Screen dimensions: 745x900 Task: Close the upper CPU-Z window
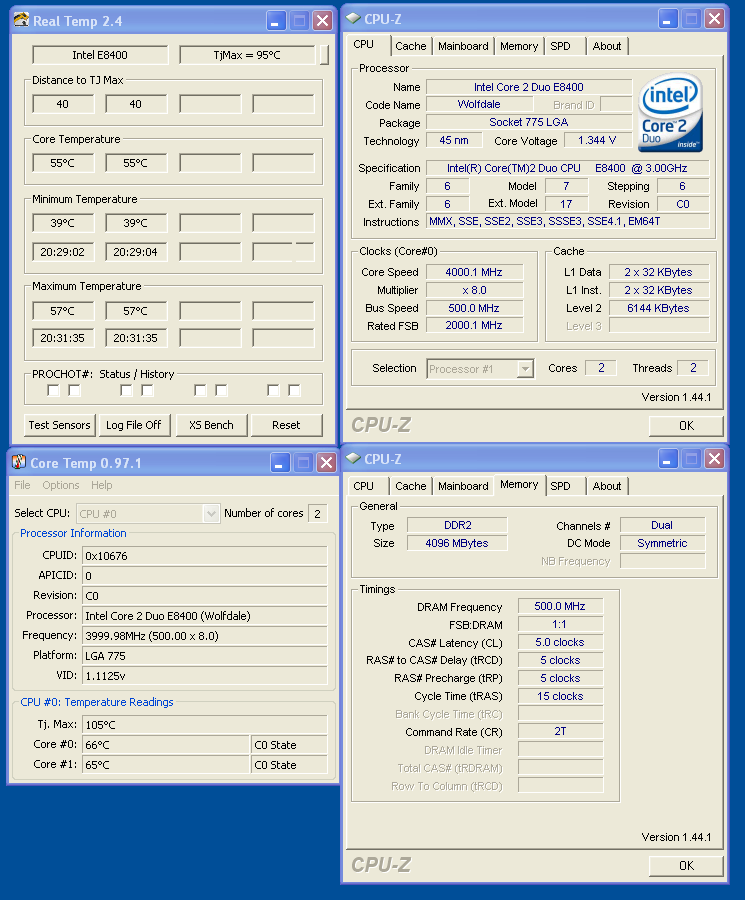point(715,19)
